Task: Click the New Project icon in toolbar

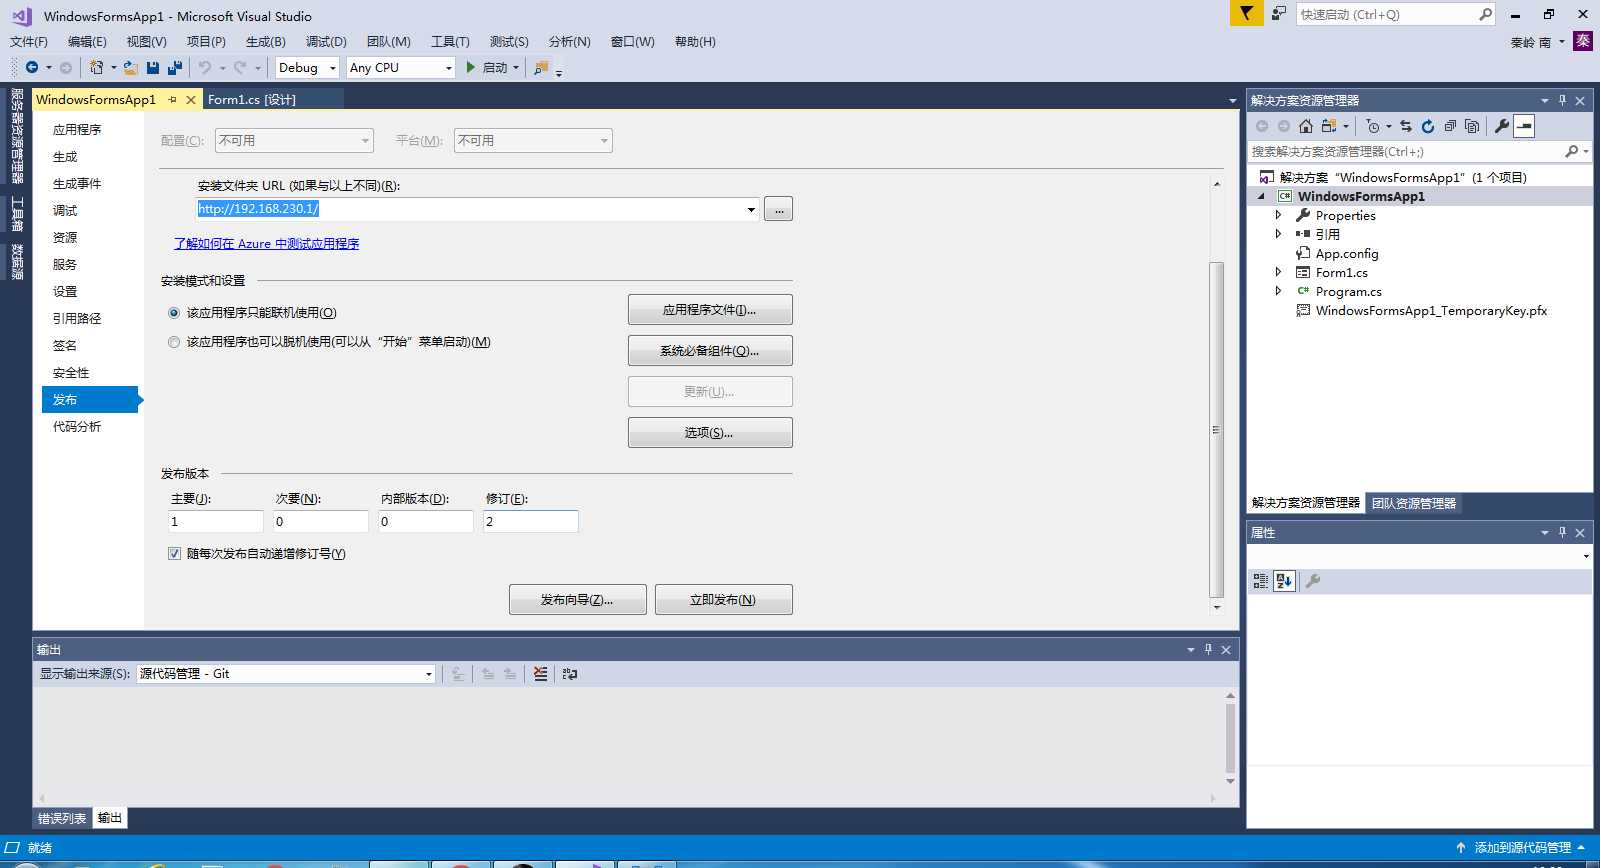Action: pos(96,67)
